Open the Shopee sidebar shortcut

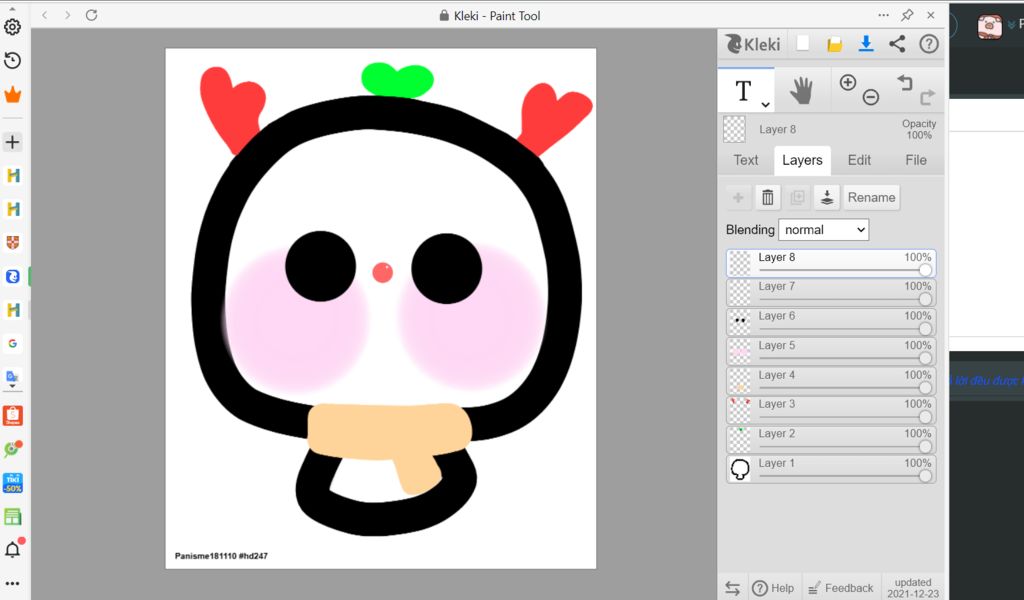click(12, 415)
